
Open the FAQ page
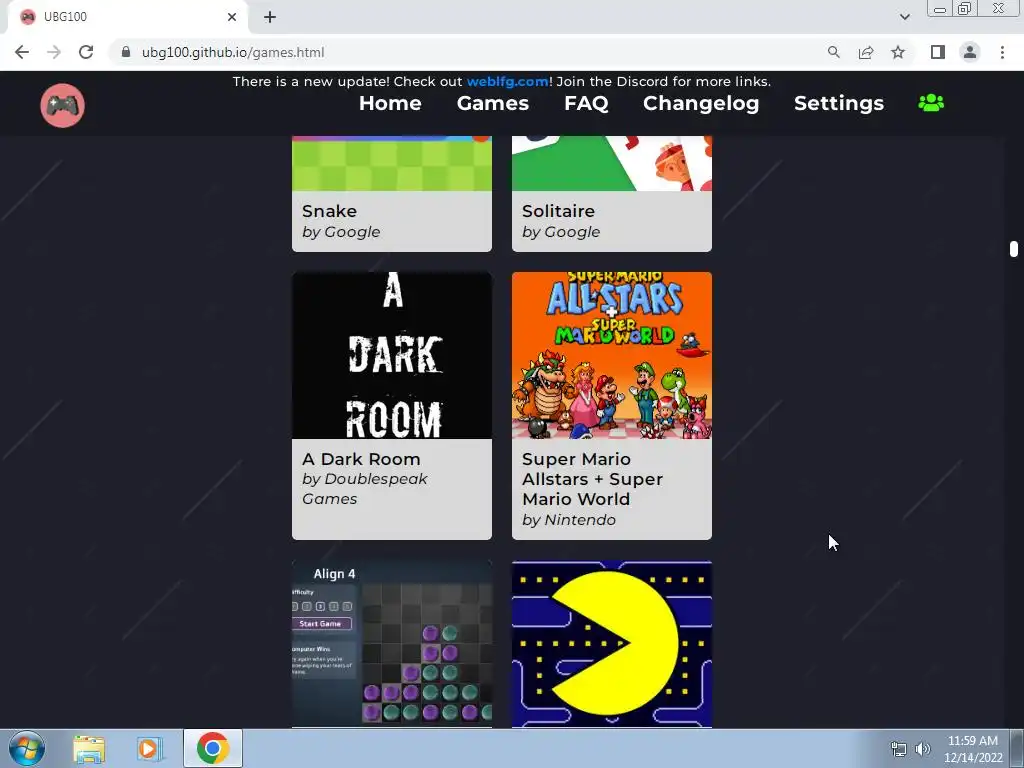point(586,103)
